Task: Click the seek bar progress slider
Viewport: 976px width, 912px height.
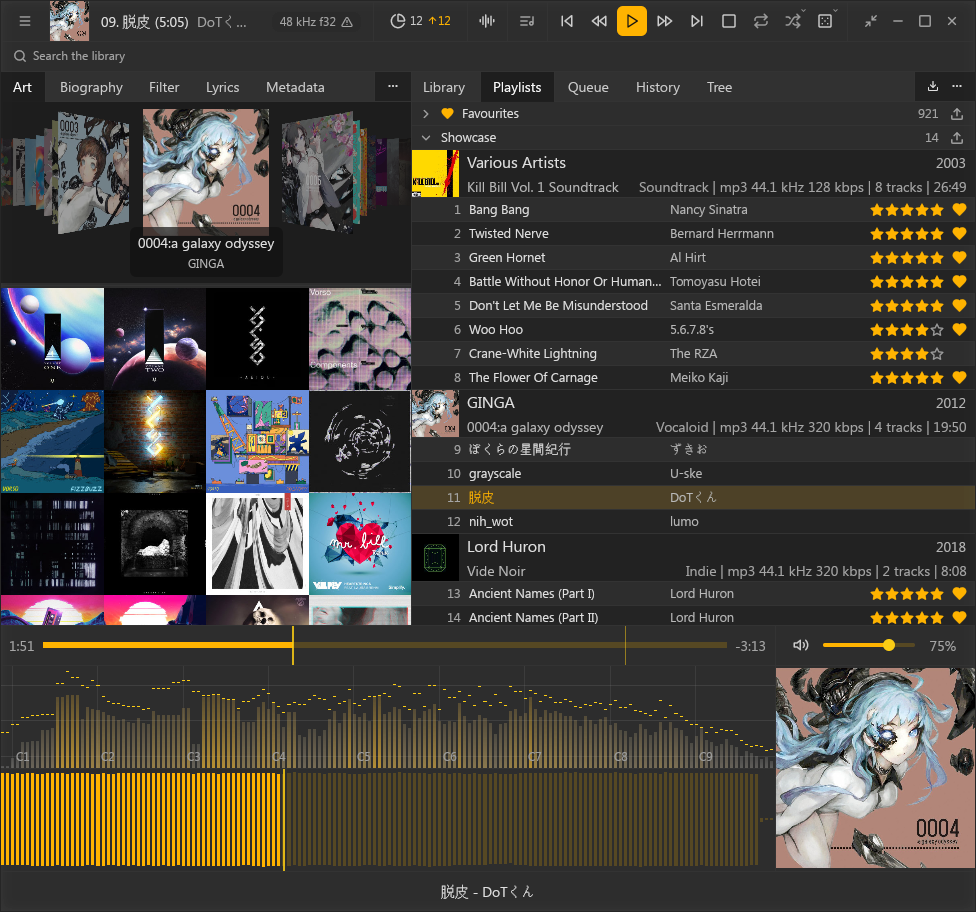Action: coord(385,646)
